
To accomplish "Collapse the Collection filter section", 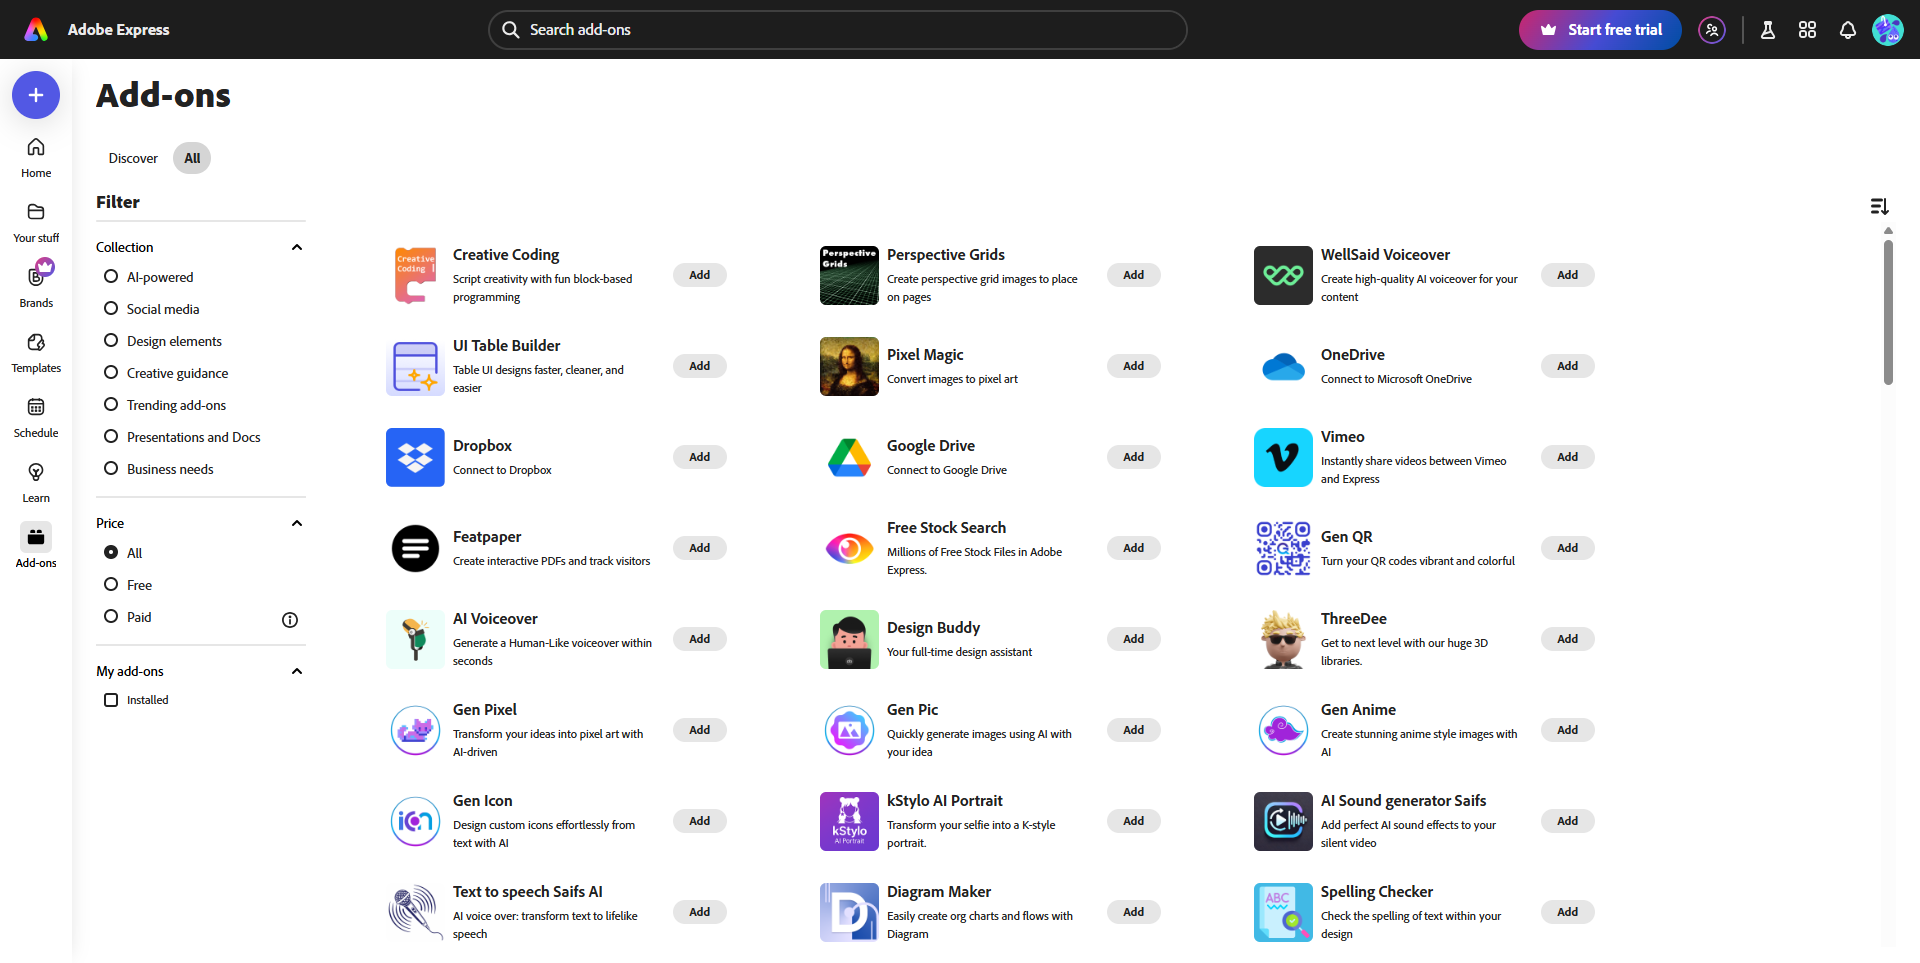I will (297, 247).
